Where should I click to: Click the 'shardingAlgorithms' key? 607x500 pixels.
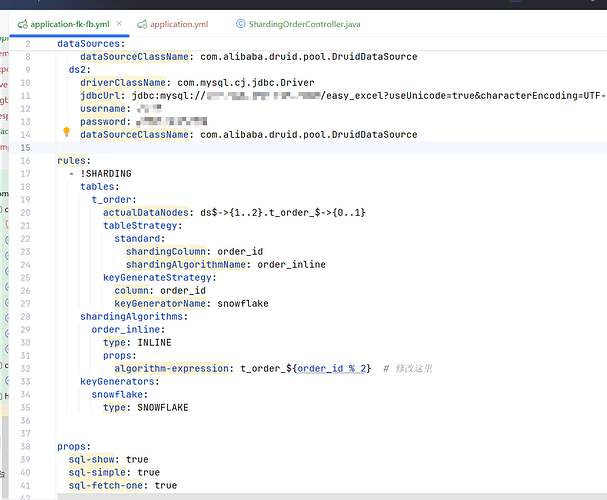tap(131, 317)
